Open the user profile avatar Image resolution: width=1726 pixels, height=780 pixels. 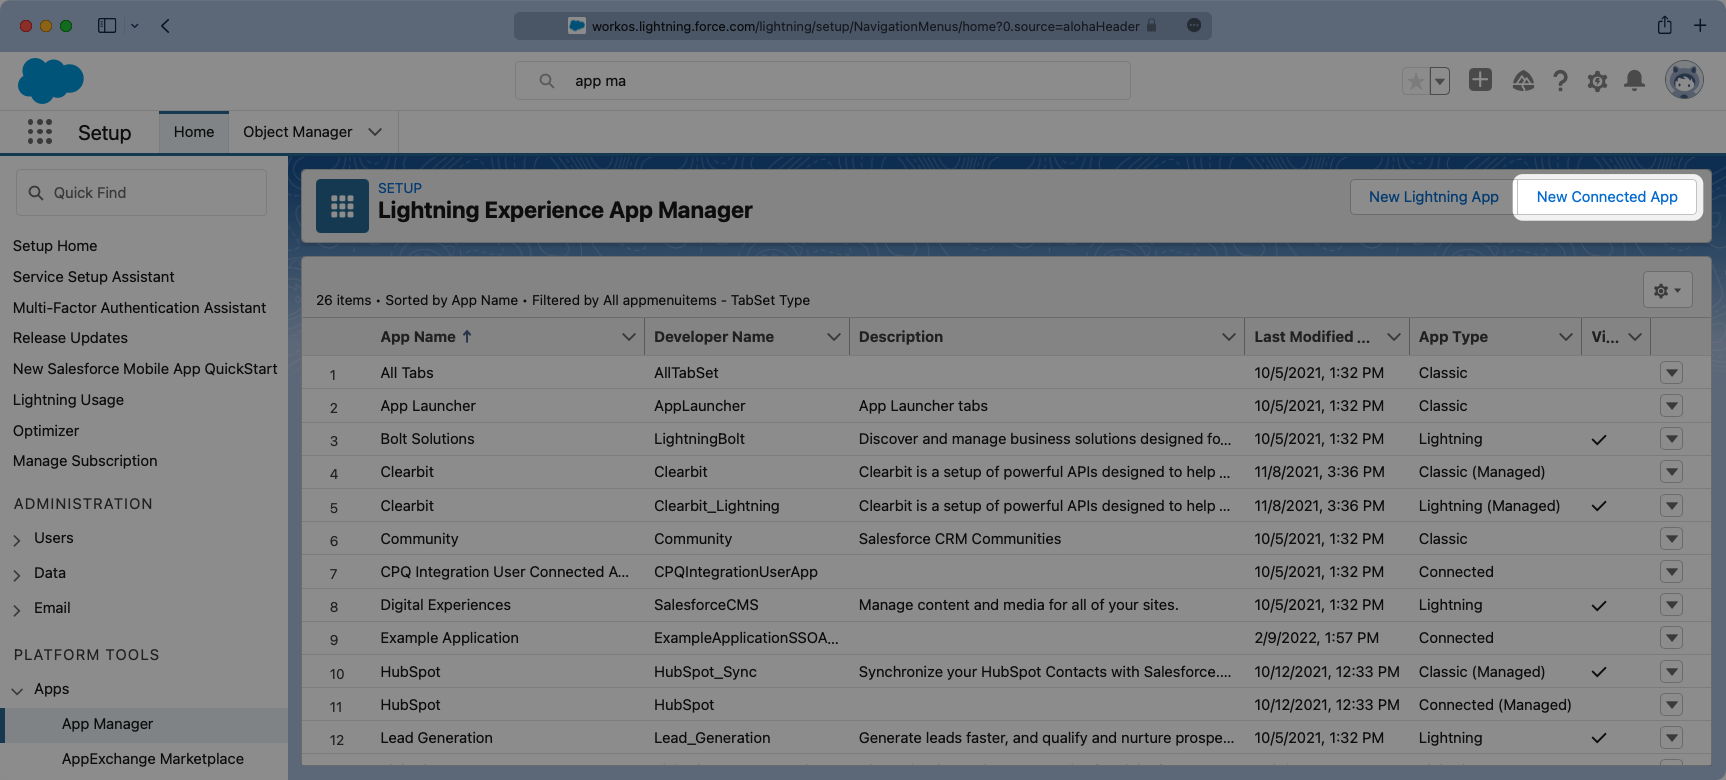[x=1684, y=80]
